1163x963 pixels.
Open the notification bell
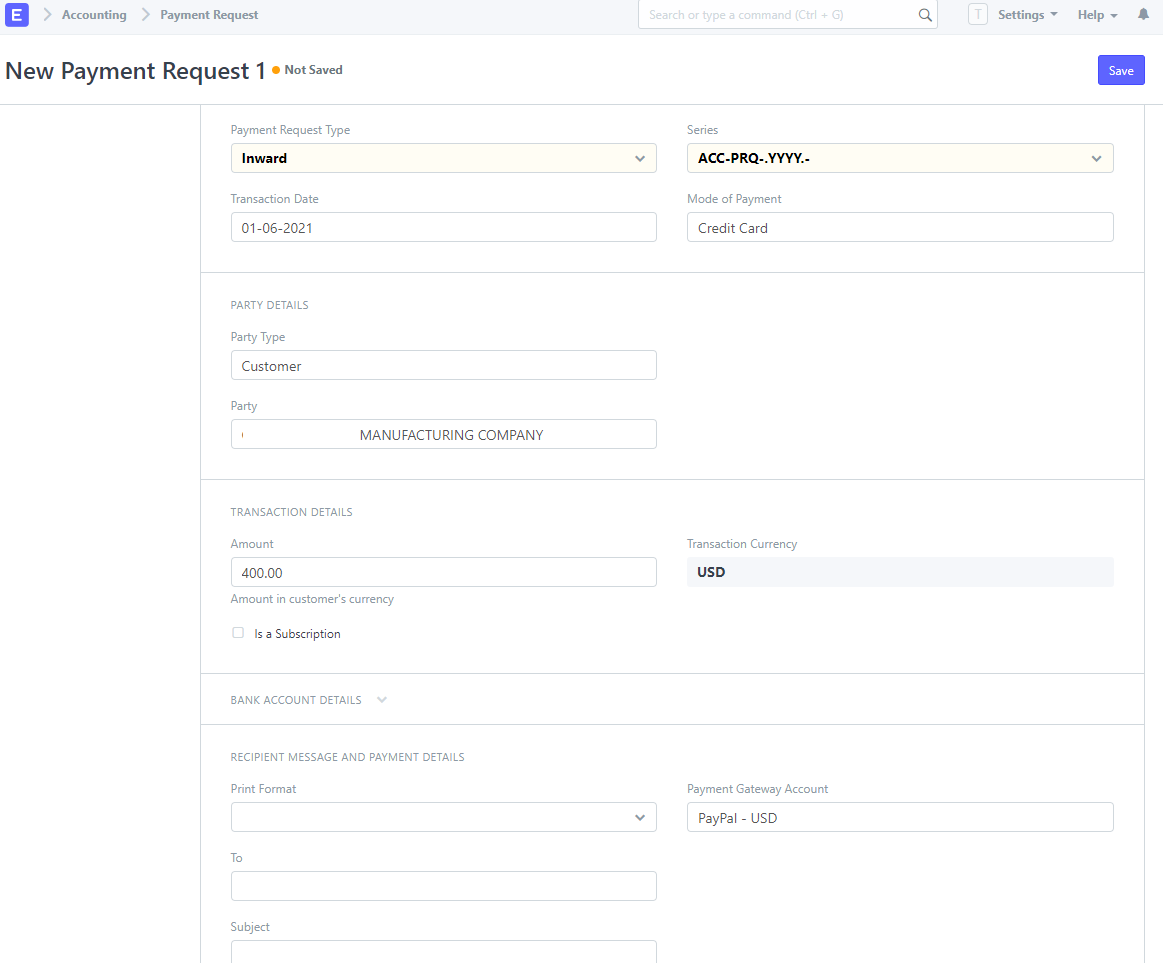point(1143,14)
